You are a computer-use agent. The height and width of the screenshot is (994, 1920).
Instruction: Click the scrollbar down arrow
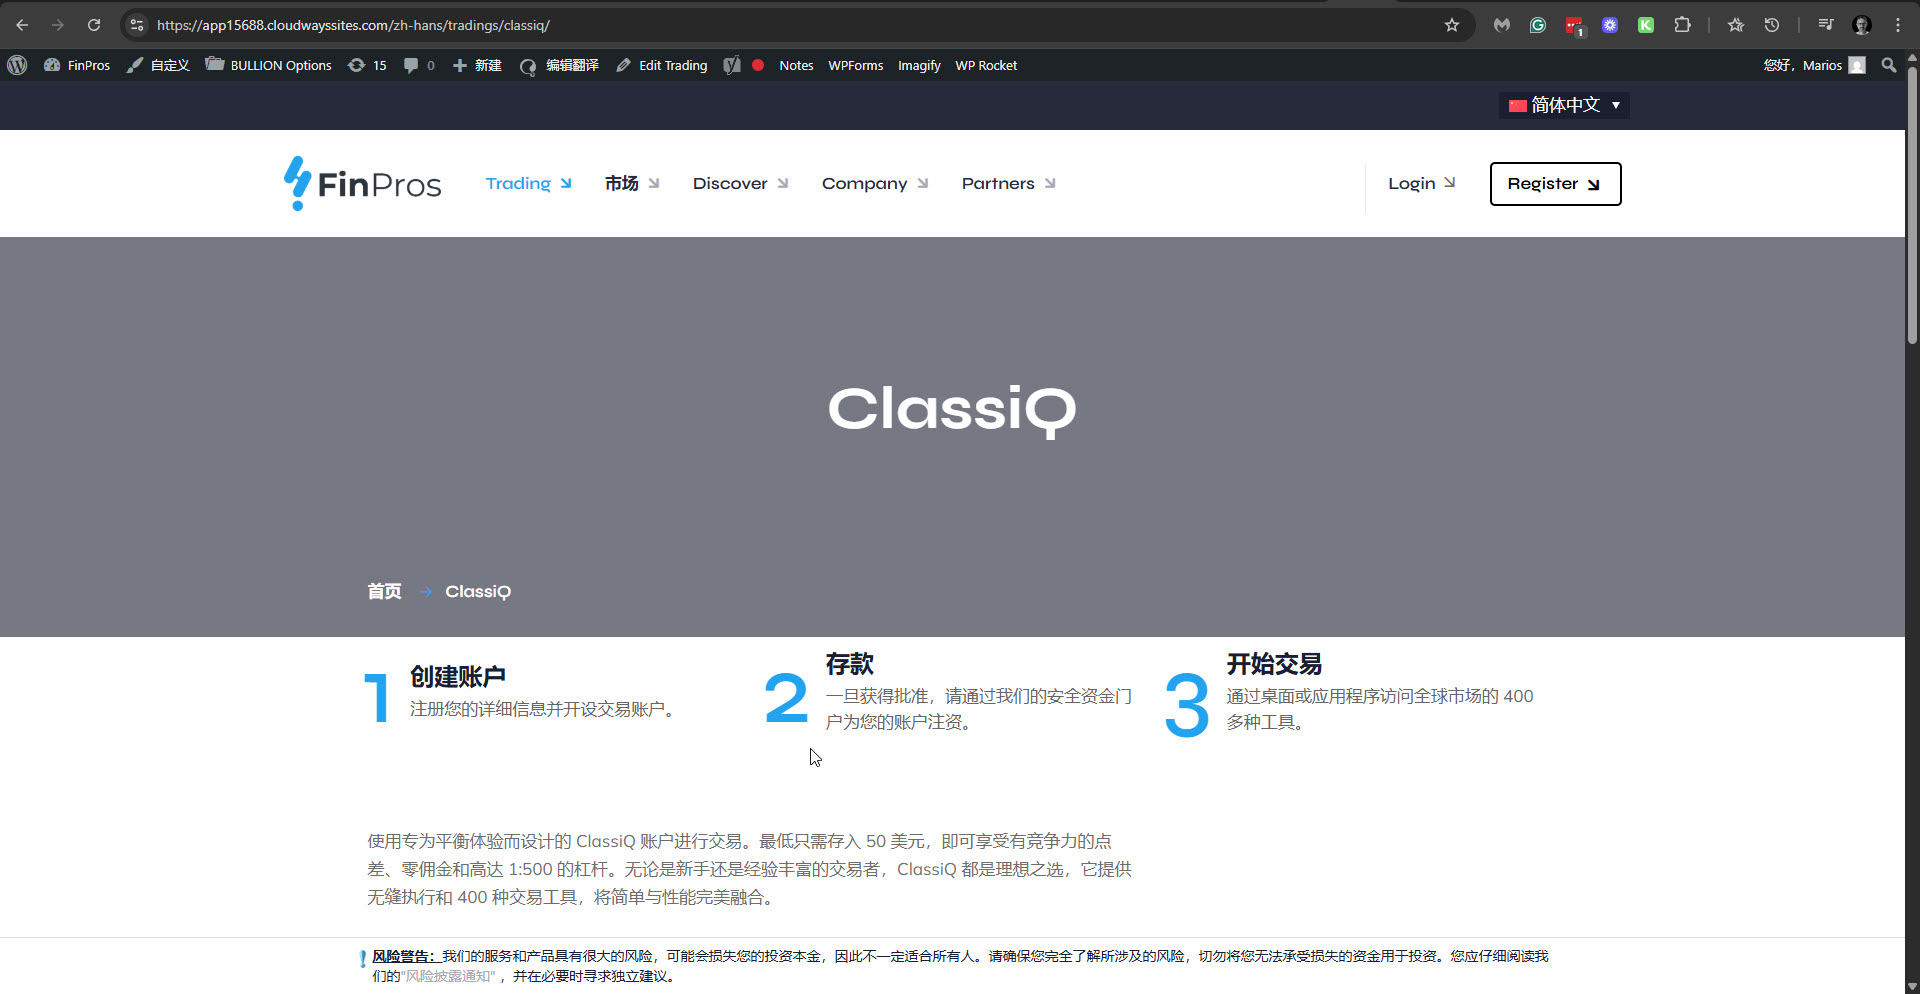[x=1912, y=986]
